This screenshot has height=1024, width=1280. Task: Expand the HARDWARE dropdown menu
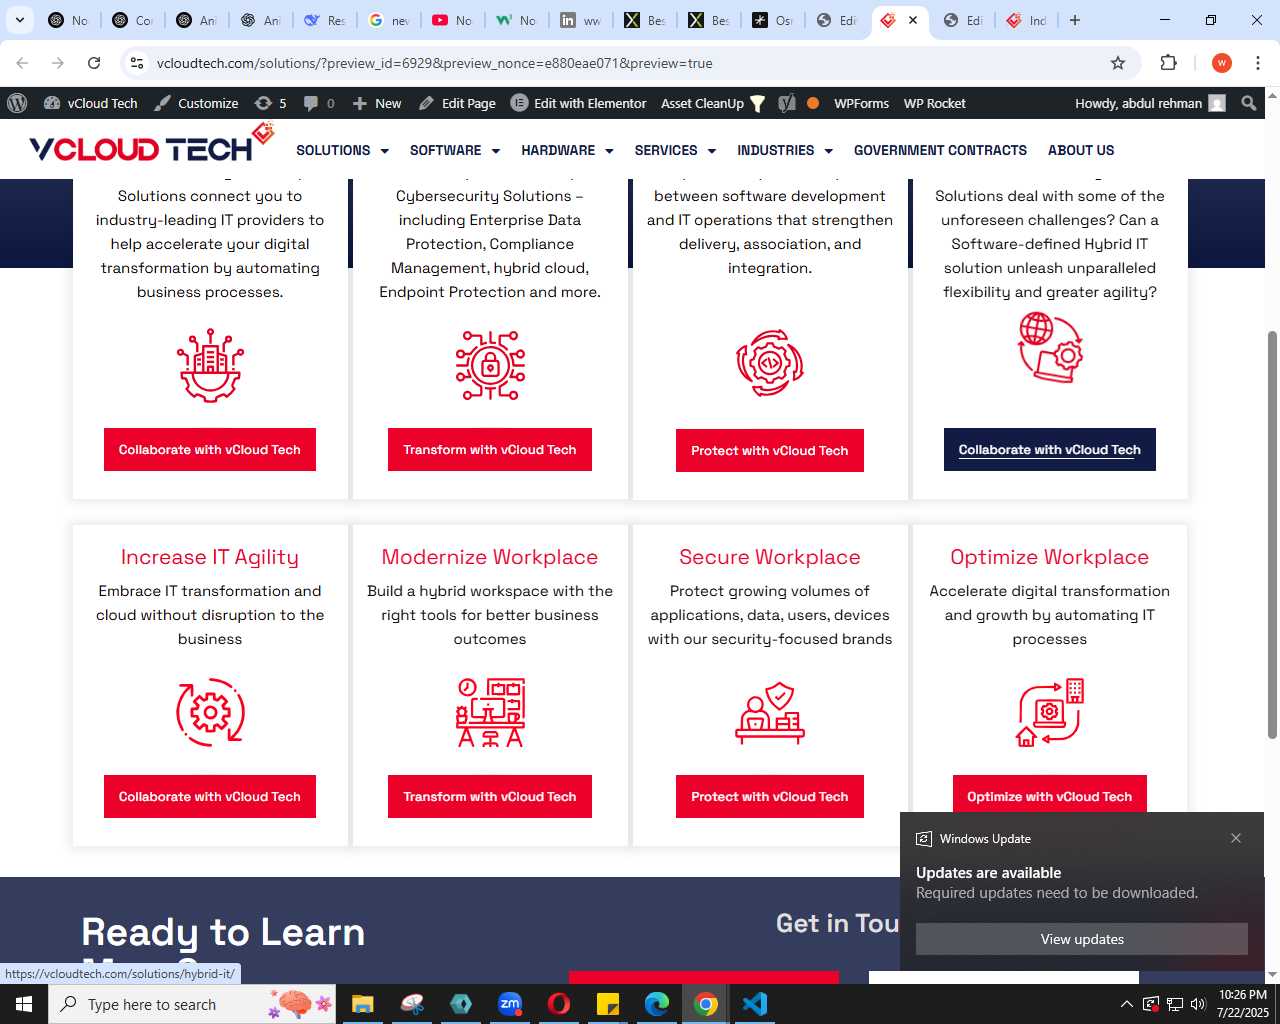click(x=567, y=150)
